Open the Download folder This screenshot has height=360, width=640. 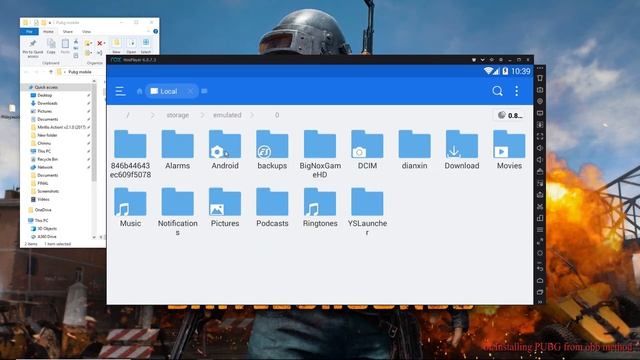click(x=462, y=150)
